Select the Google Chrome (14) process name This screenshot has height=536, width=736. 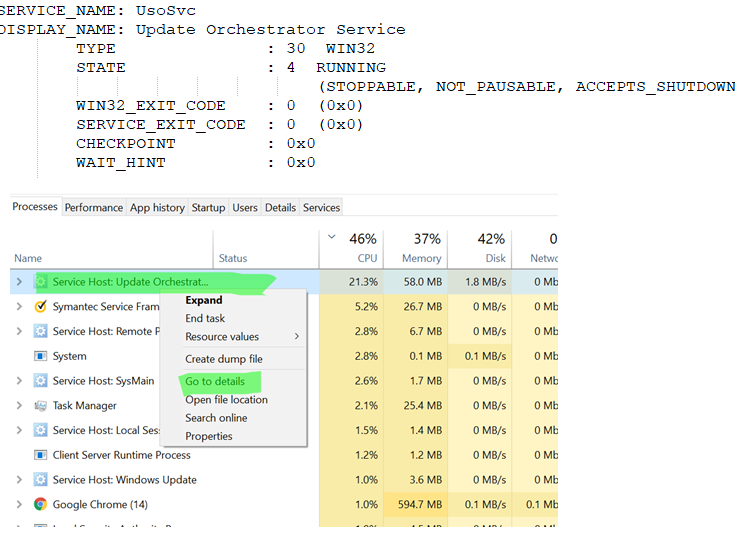pyautogui.click(x=100, y=505)
